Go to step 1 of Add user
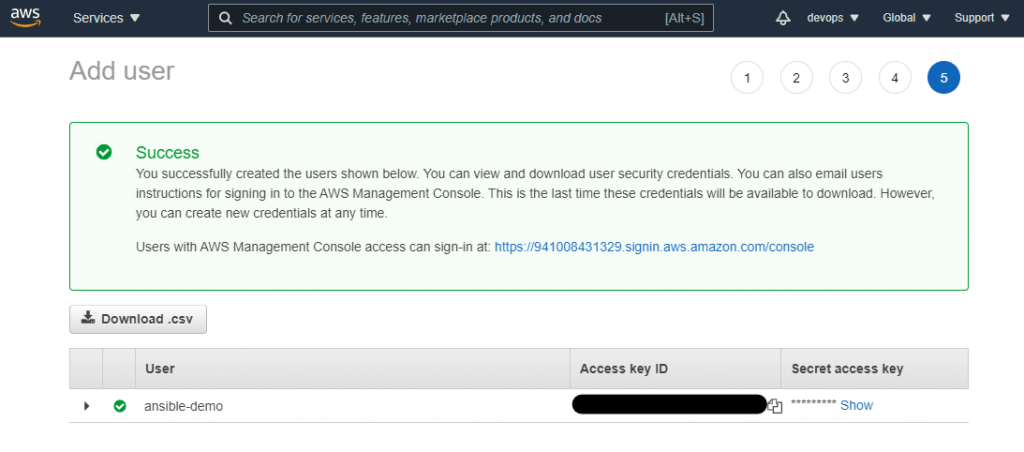Screen dimensions: 1024x452 [747, 78]
